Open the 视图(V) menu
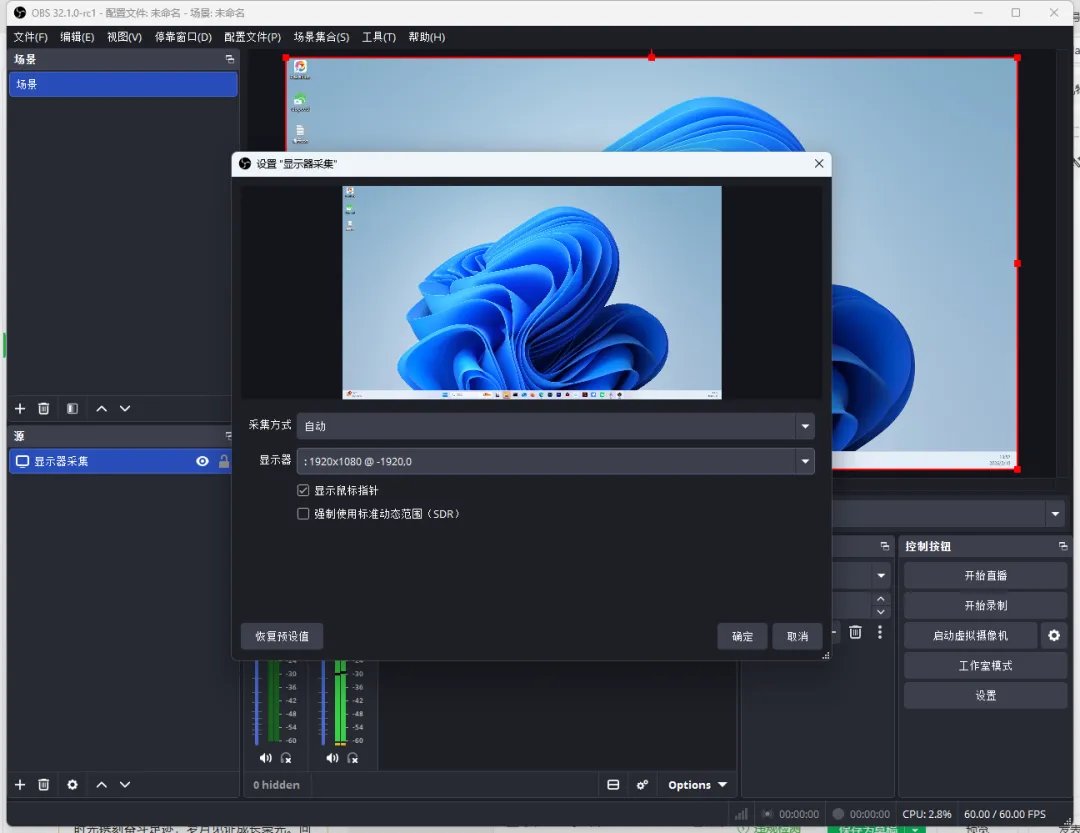1080x833 pixels. (124, 37)
